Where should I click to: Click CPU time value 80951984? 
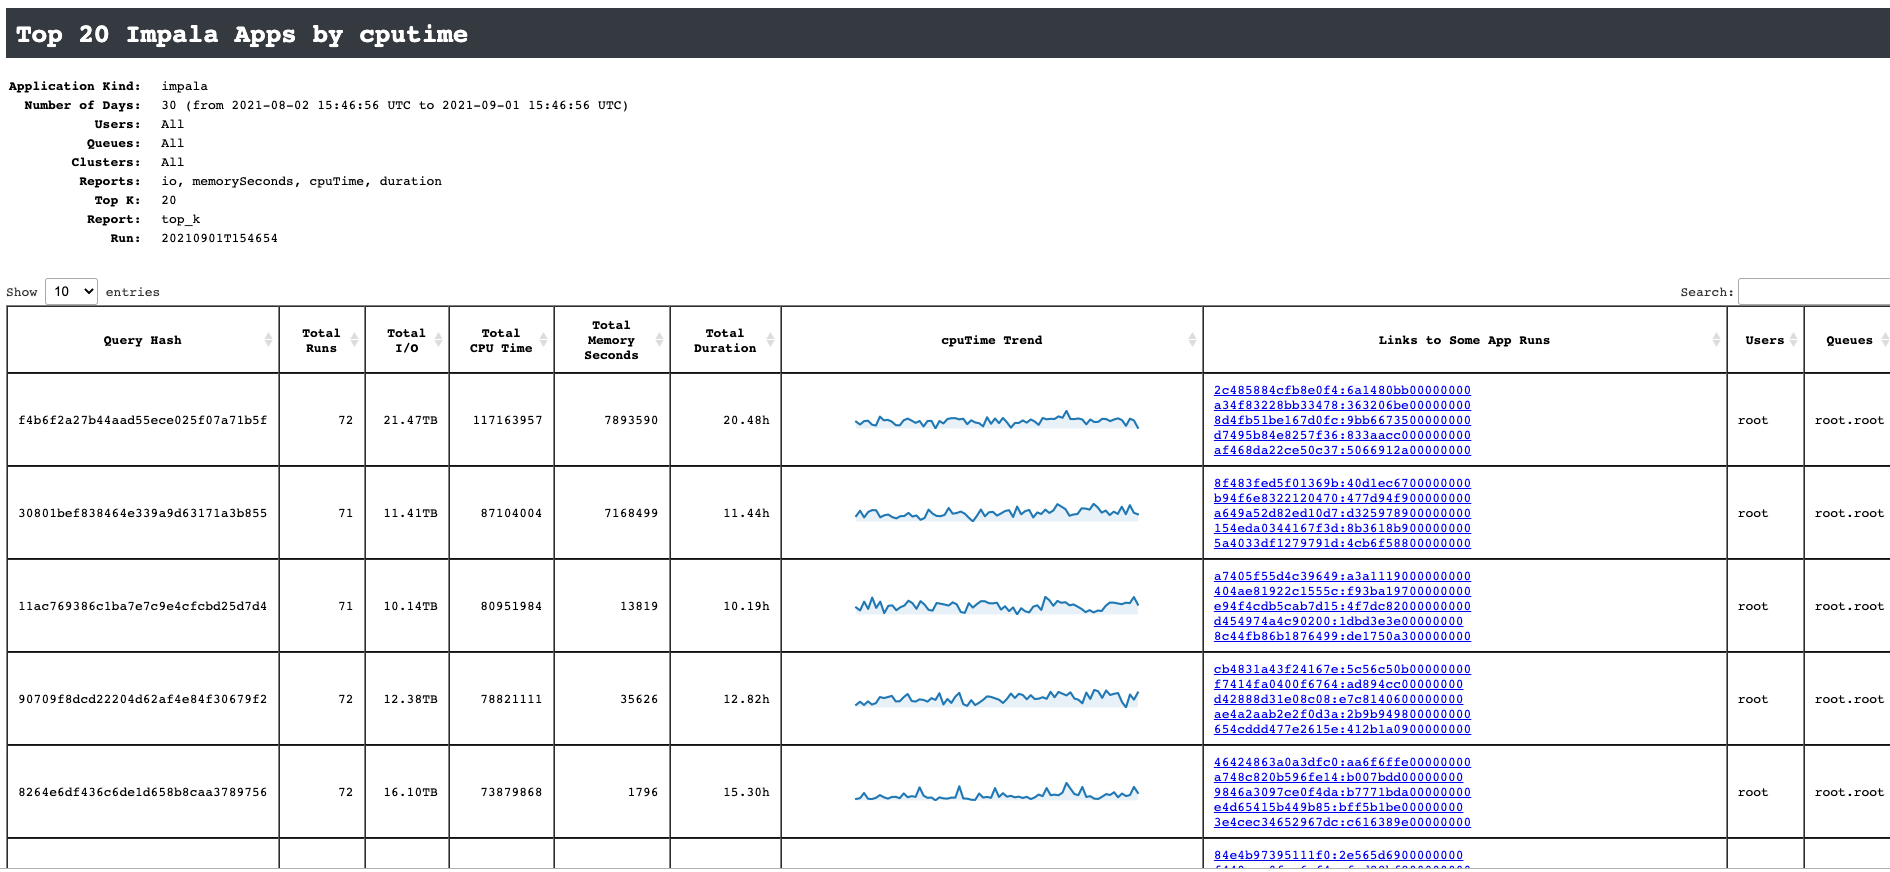[x=512, y=606]
